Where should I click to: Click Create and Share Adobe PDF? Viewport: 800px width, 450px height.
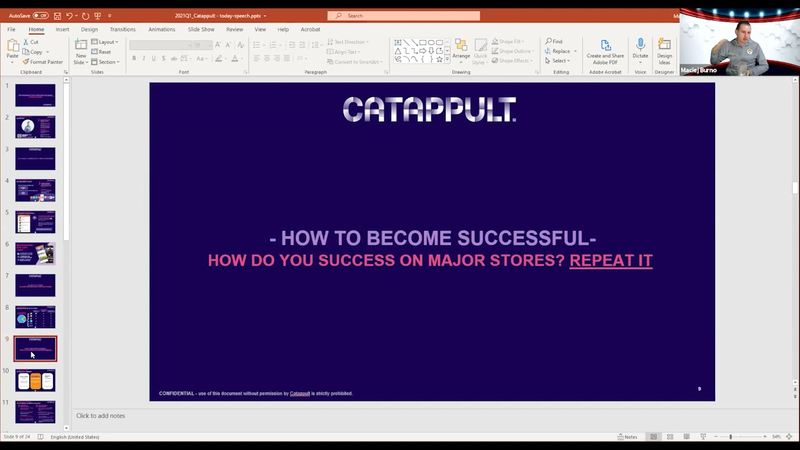click(x=605, y=52)
